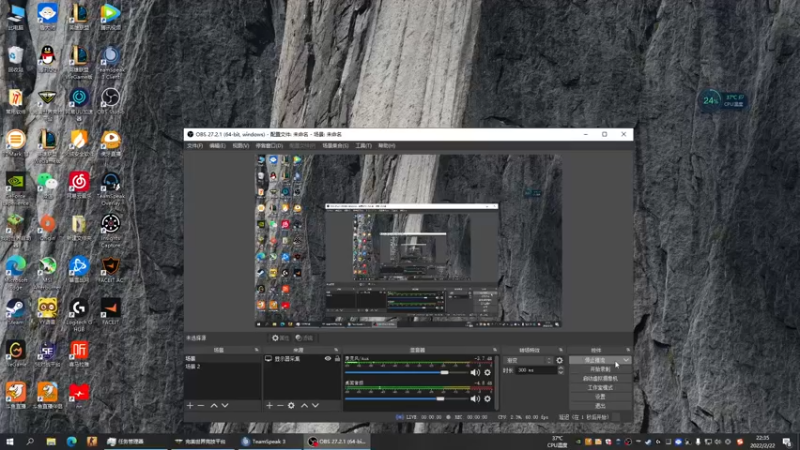The image size is (800, 450).
Task: Open transition properties gear icon
Action: pyautogui.click(x=559, y=360)
